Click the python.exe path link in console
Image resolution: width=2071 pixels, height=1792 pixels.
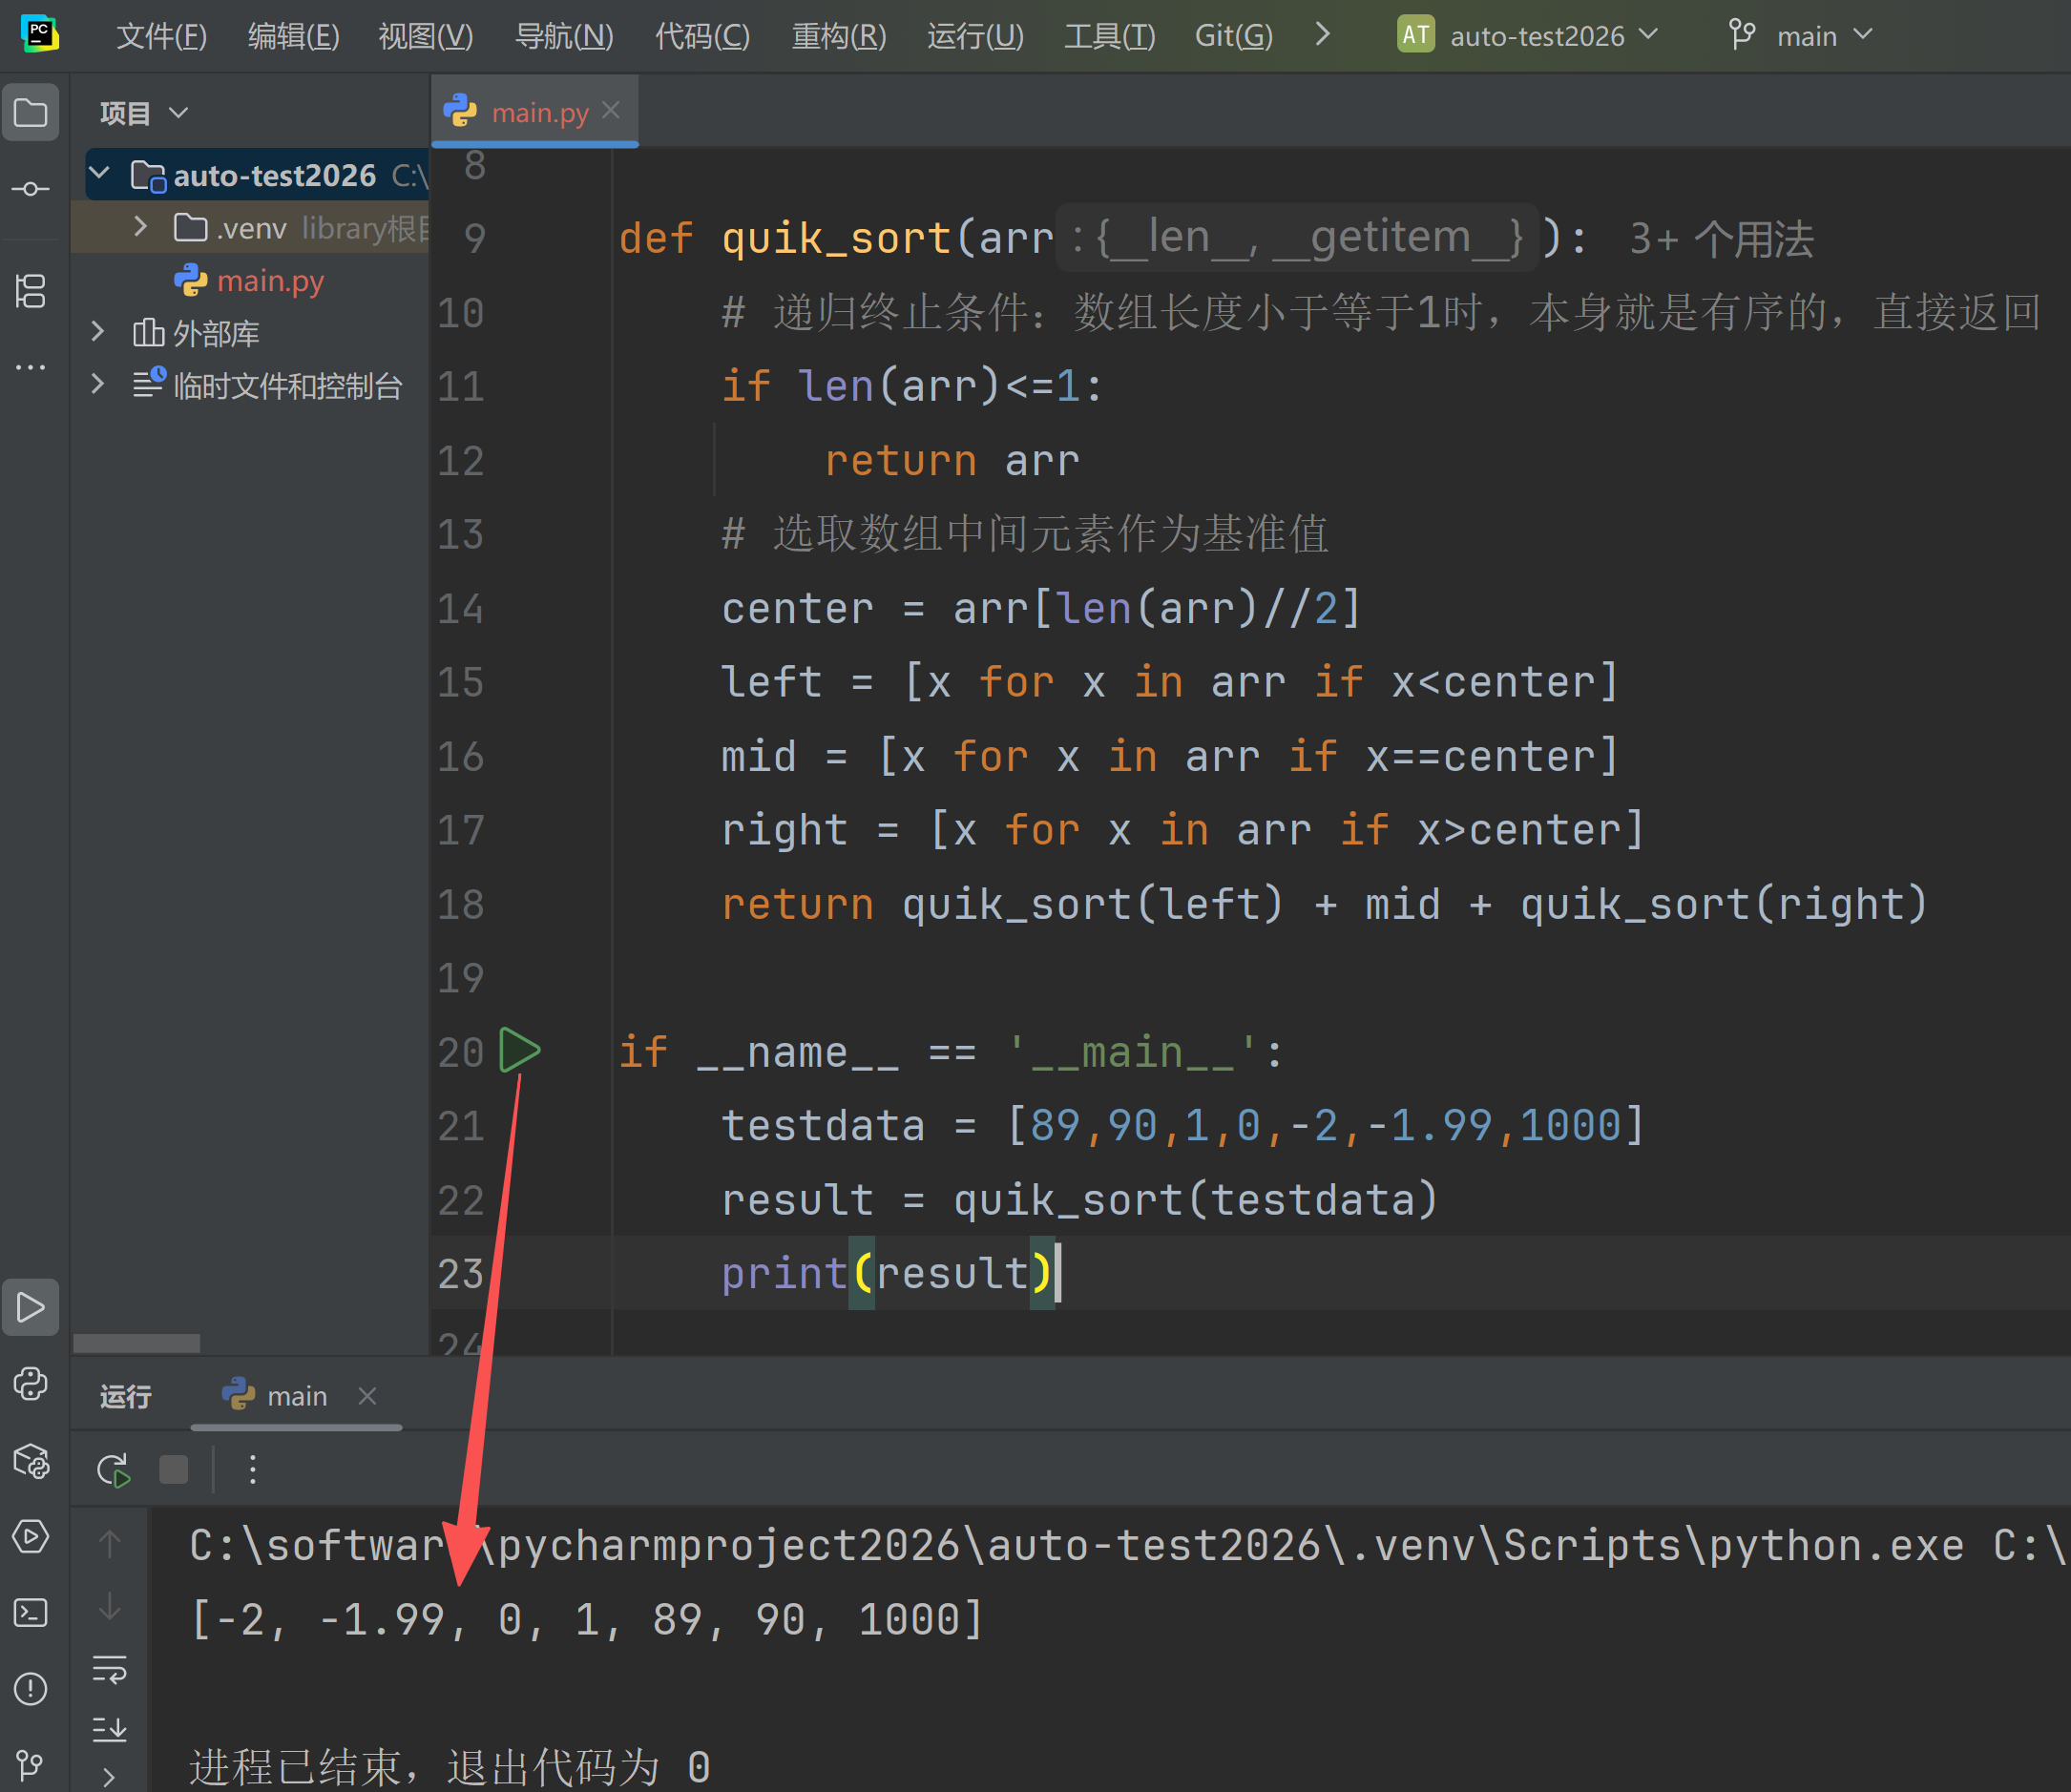pos(1077,1545)
